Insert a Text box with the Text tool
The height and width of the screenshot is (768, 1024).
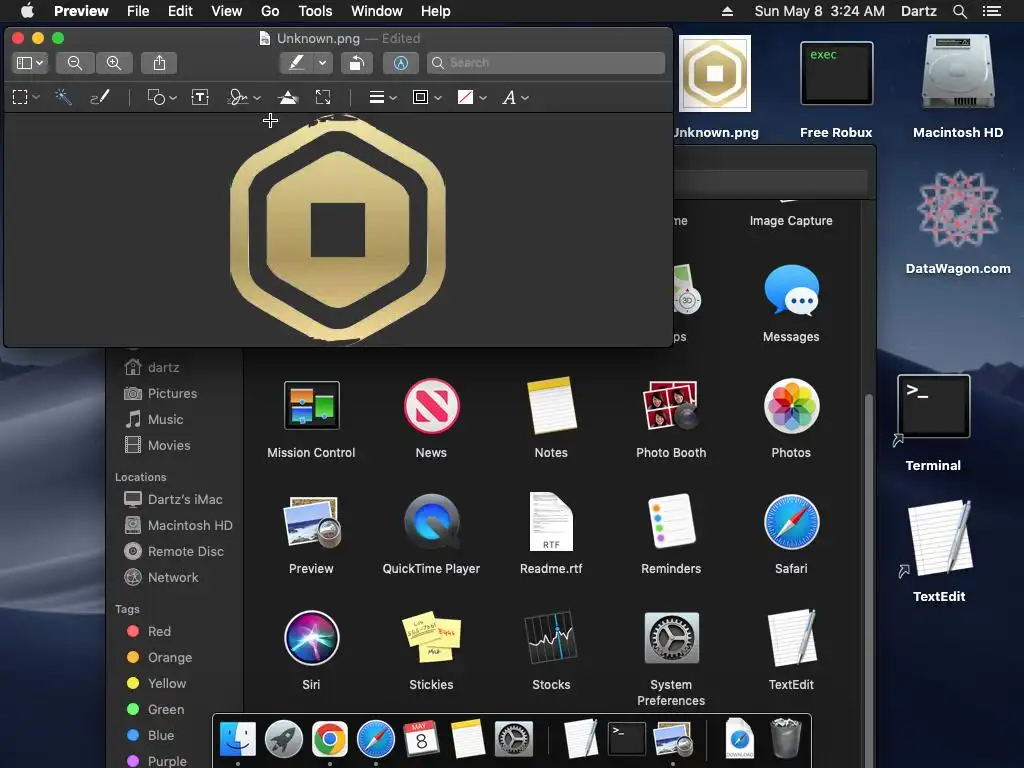(x=200, y=97)
